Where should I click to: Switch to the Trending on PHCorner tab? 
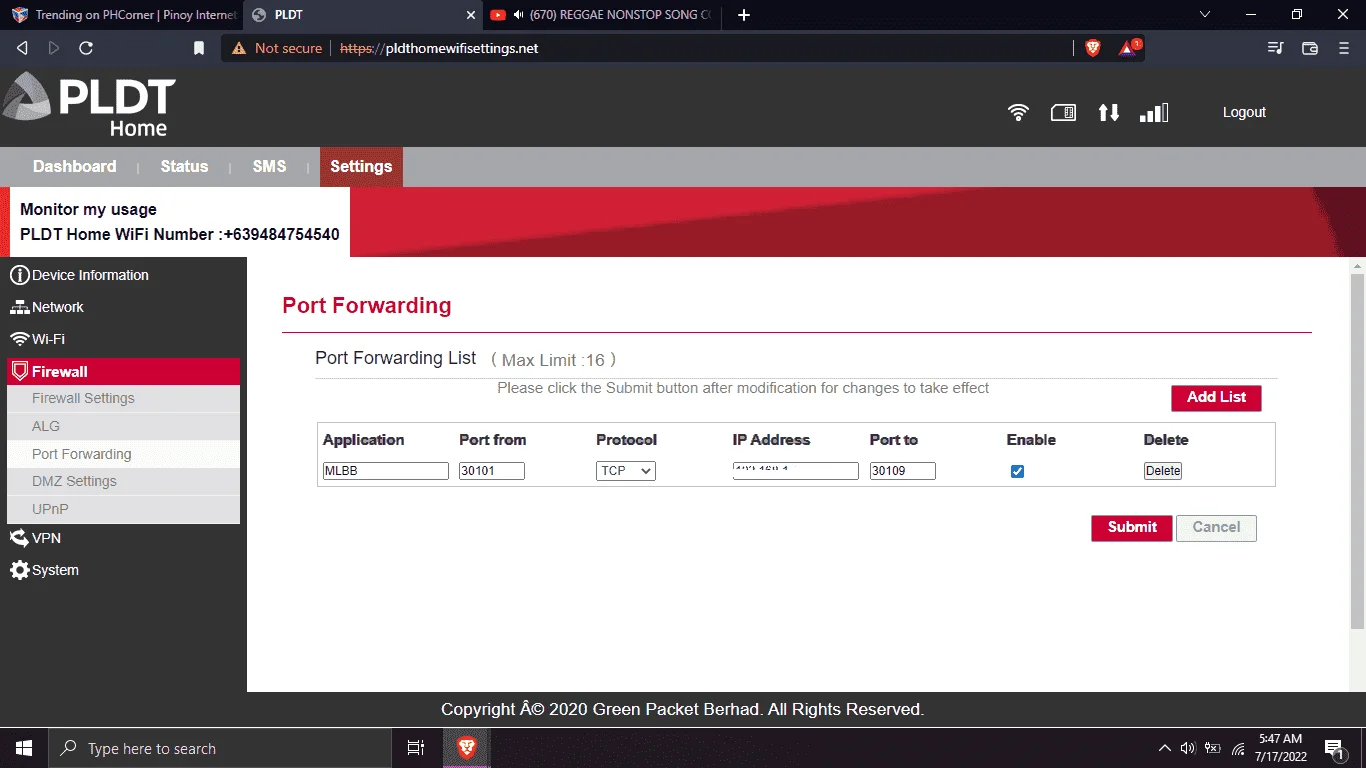pos(123,15)
